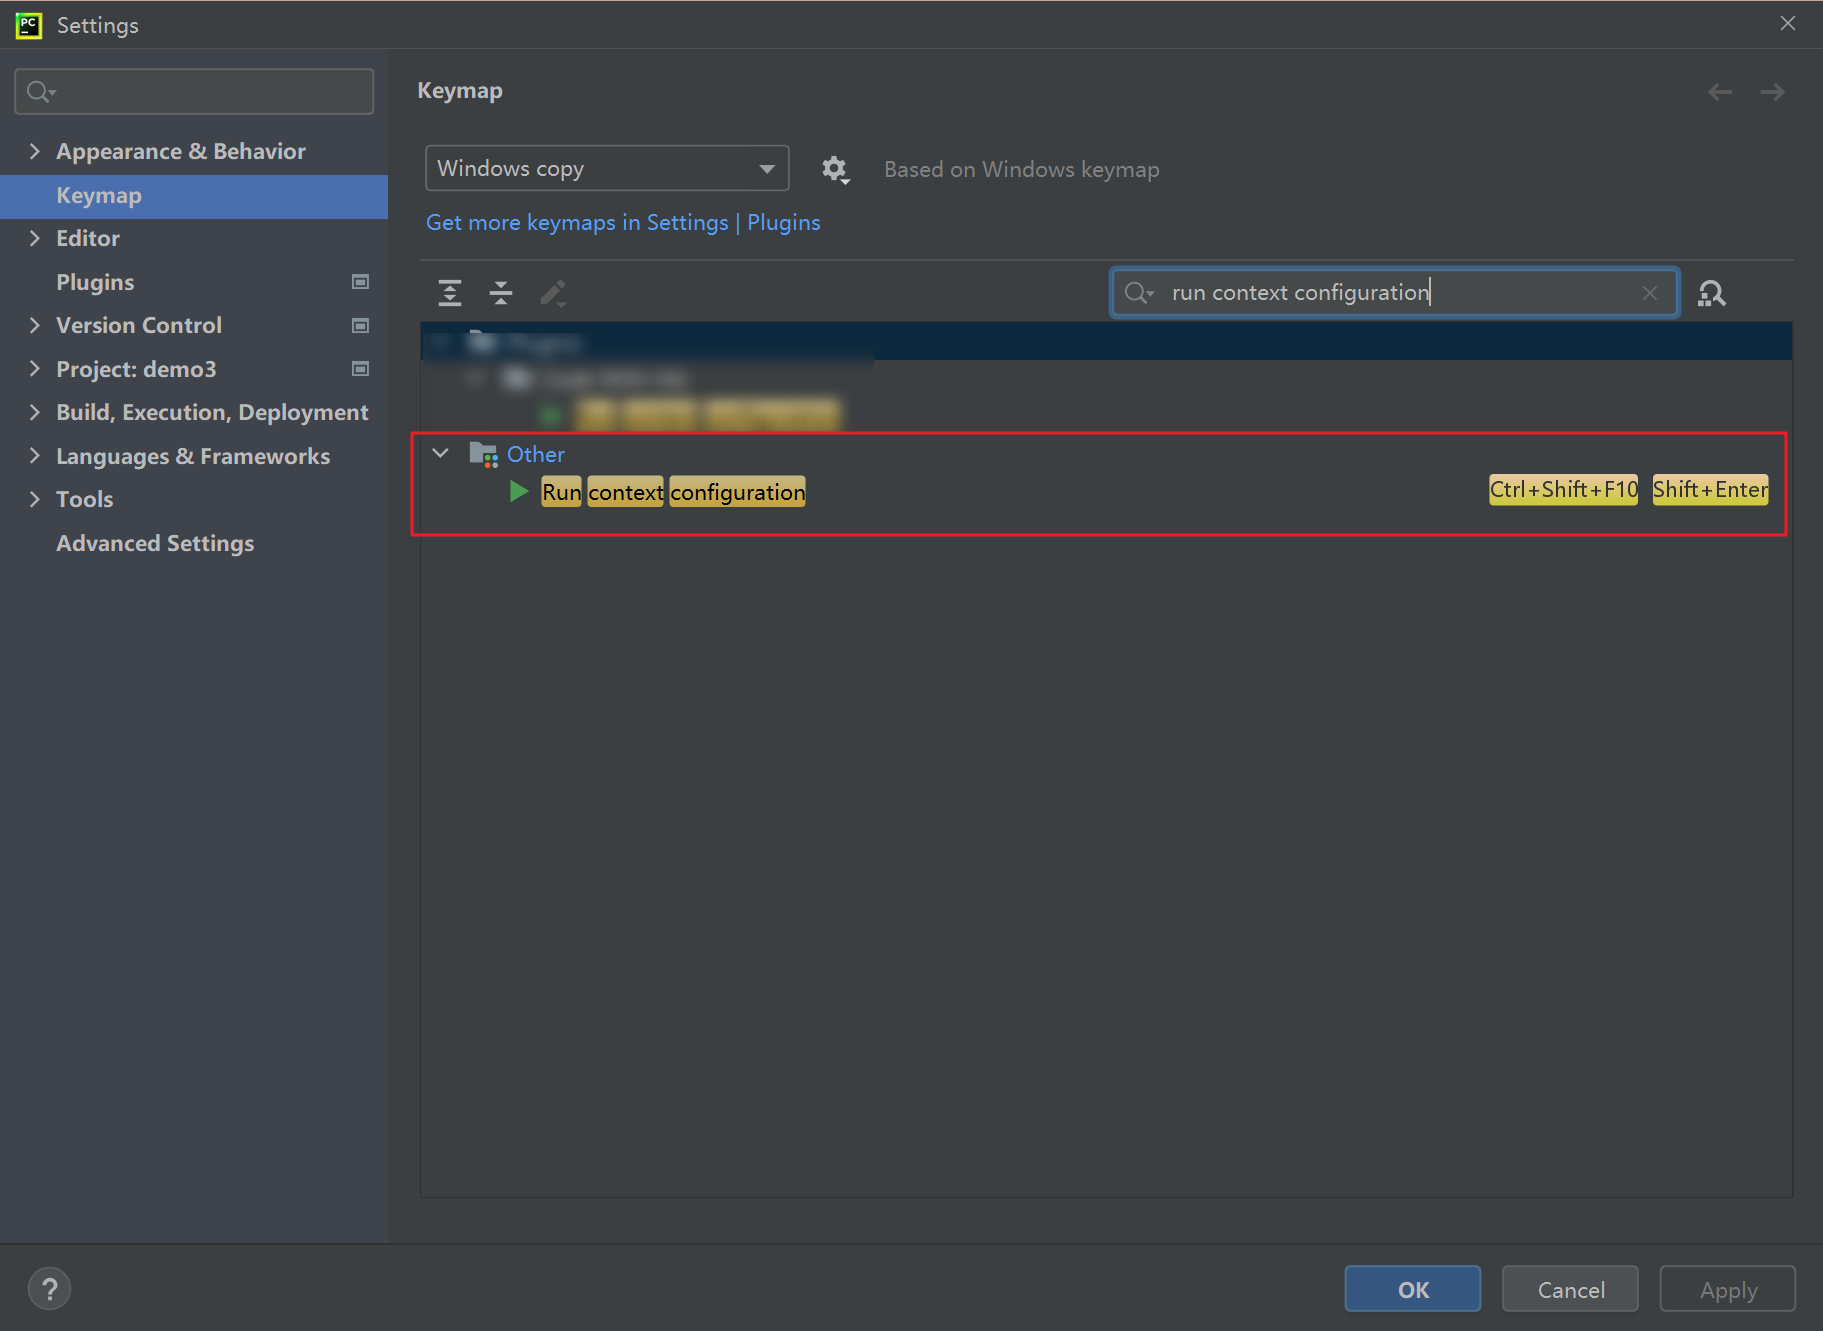Open Advanced Settings in the sidebar
Screen dimensions: 1823x1331
coord(155,543)
